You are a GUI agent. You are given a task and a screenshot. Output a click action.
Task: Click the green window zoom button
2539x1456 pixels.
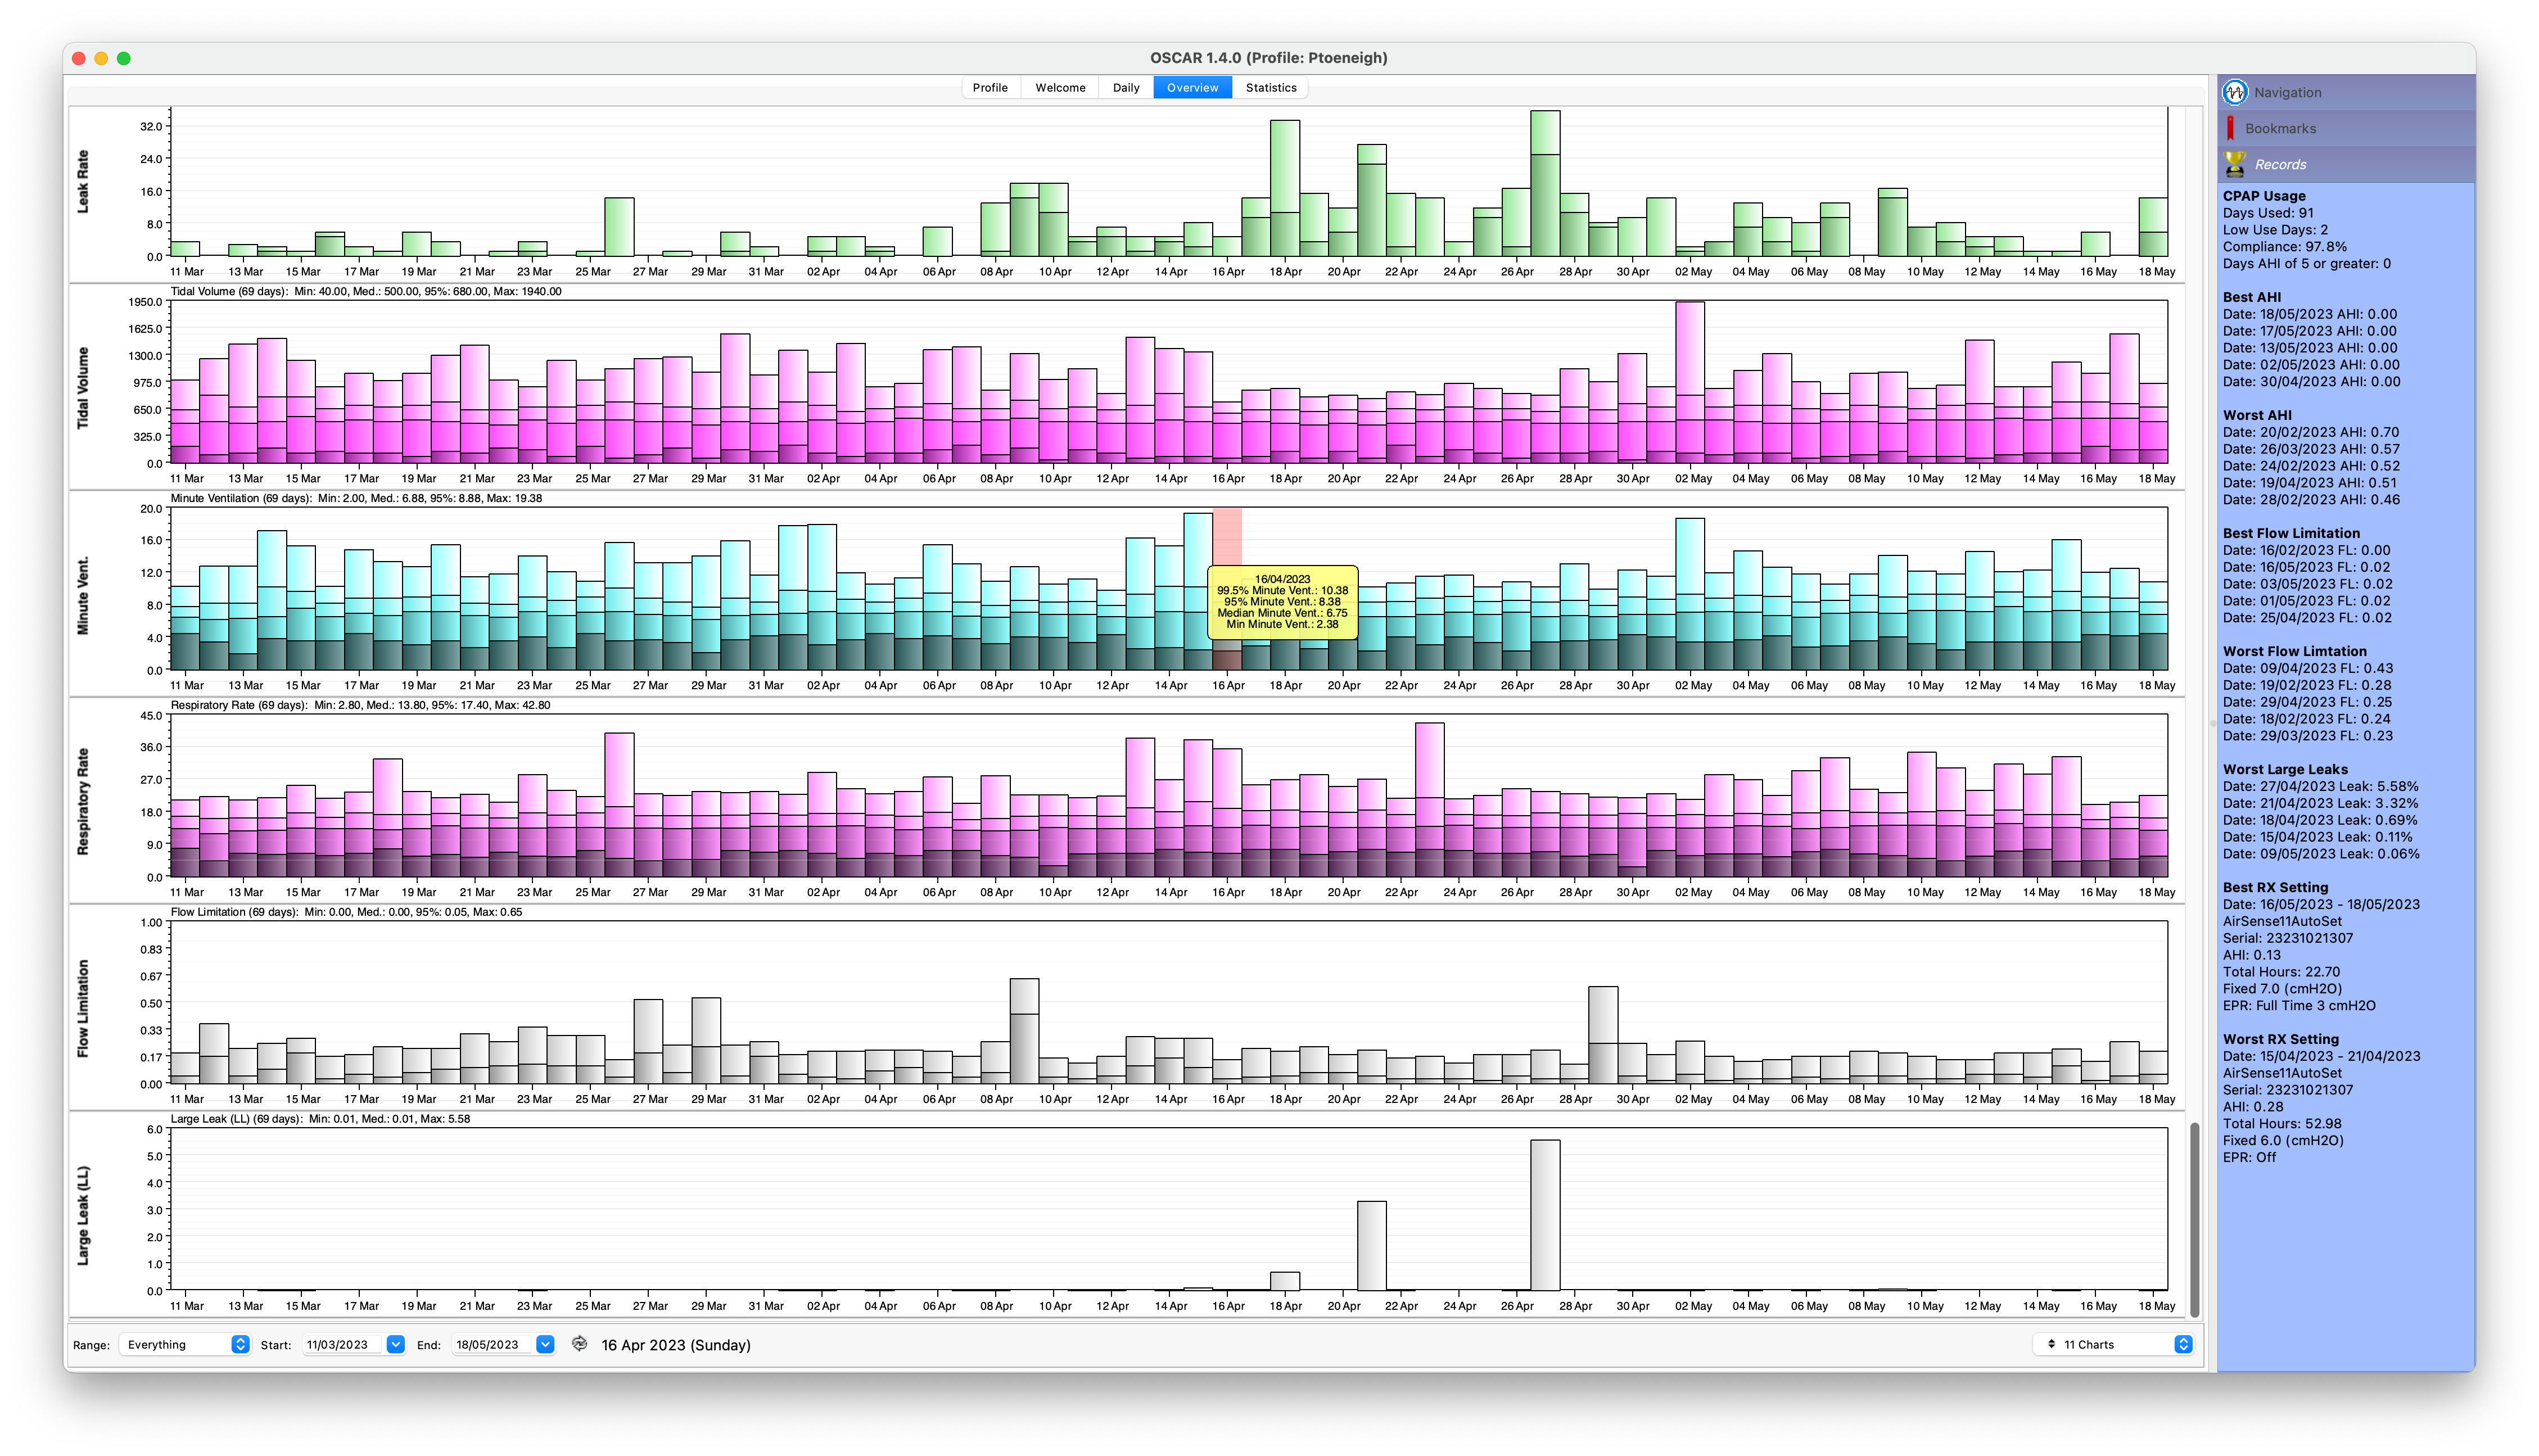click(x=124, y=58)
